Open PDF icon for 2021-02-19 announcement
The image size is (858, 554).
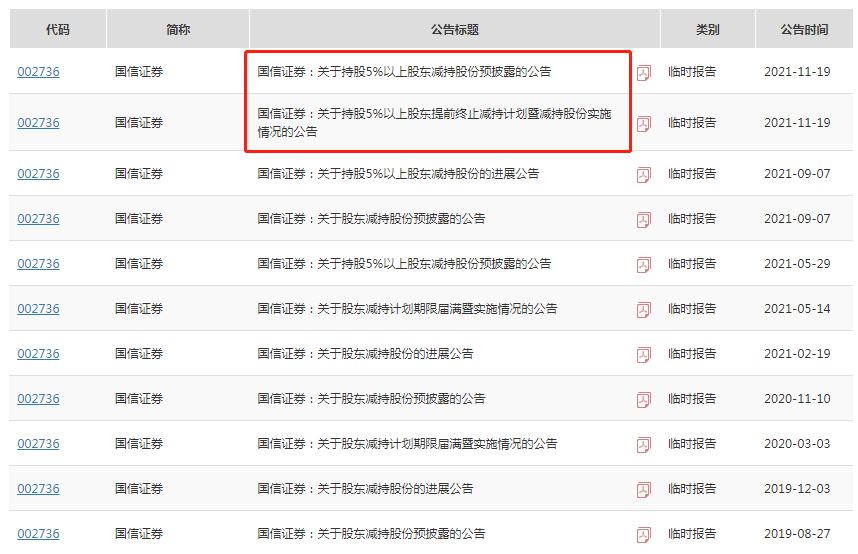[x=644, y=354]
